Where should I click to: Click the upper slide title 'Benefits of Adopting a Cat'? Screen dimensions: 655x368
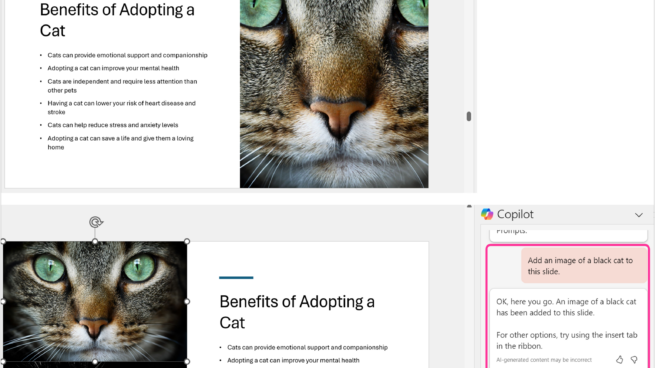coord(117,20)
